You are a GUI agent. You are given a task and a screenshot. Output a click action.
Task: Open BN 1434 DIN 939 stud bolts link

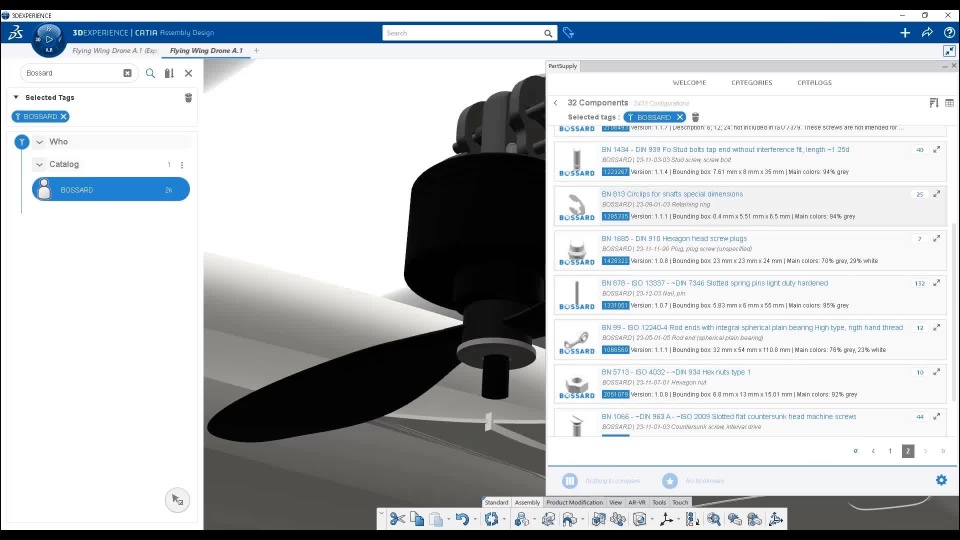click(725, 149)
